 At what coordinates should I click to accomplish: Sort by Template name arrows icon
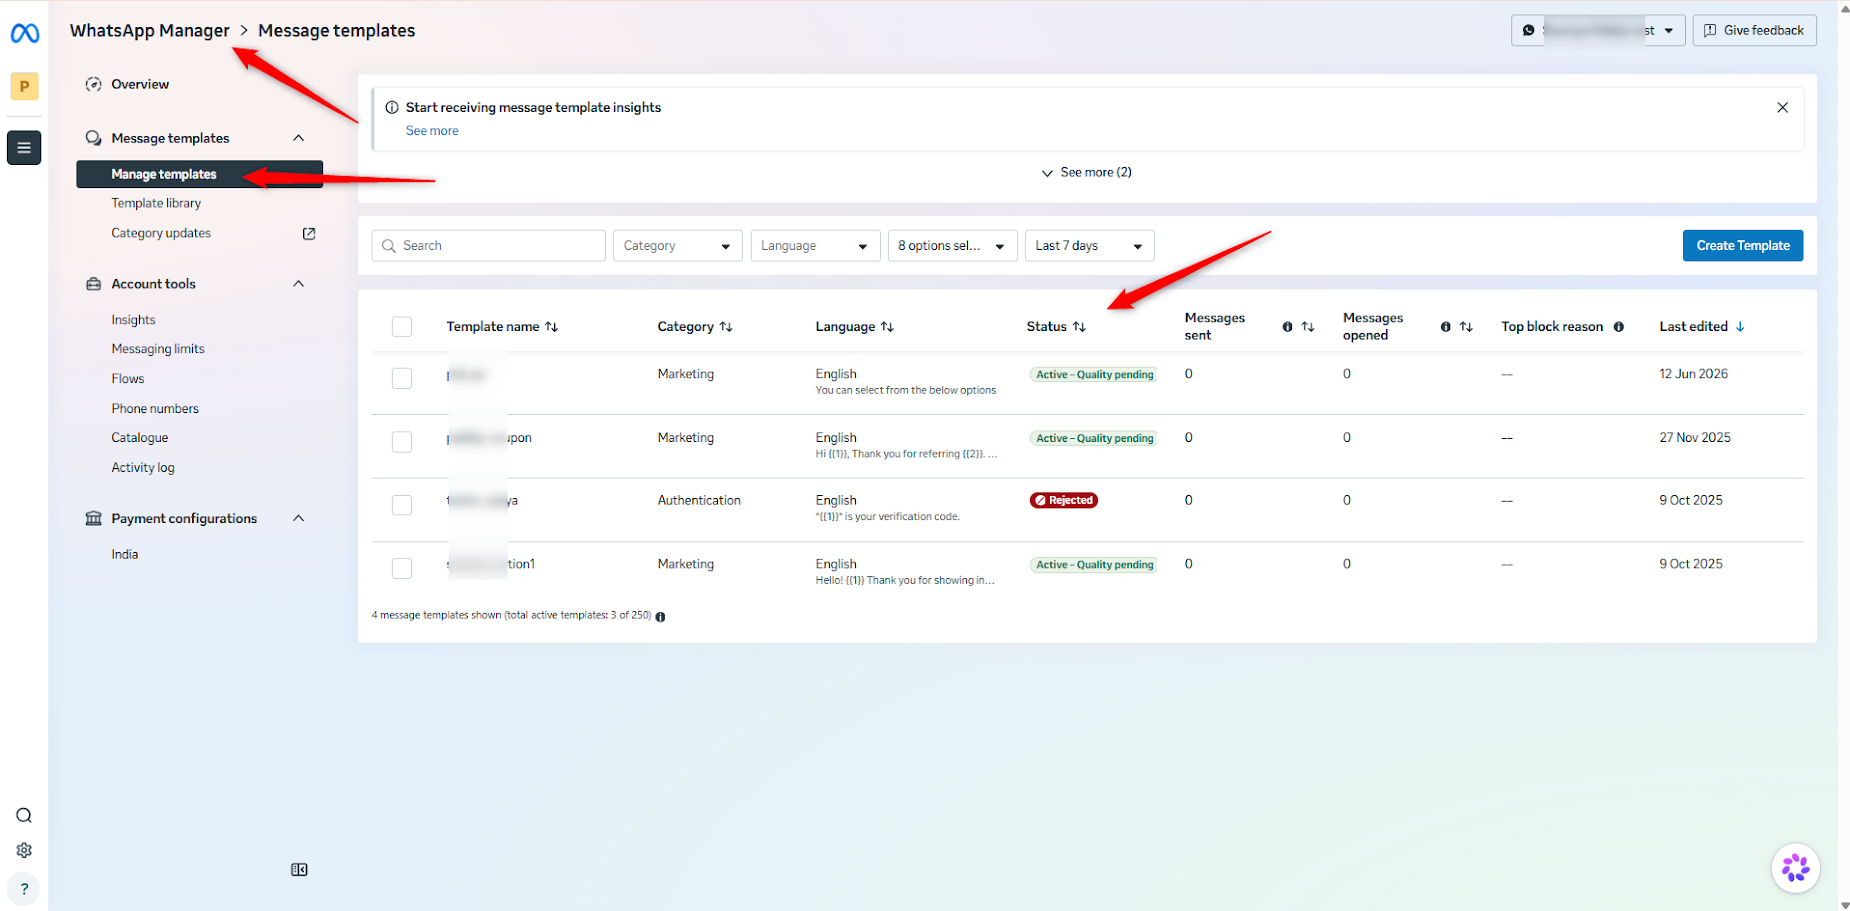(551, 327)
